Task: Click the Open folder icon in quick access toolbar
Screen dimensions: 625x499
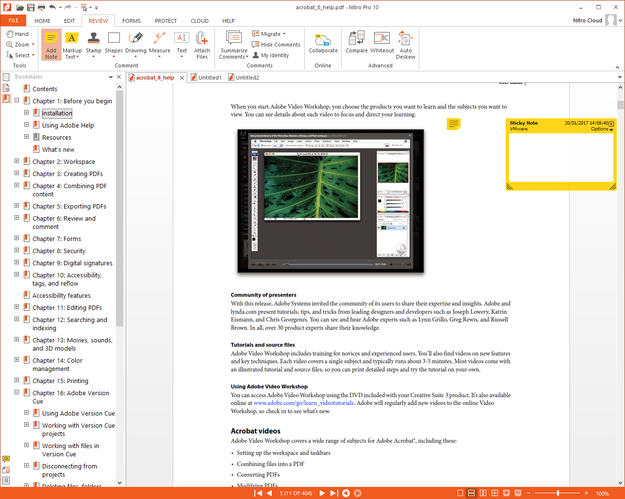Action: tap(20, 7)
